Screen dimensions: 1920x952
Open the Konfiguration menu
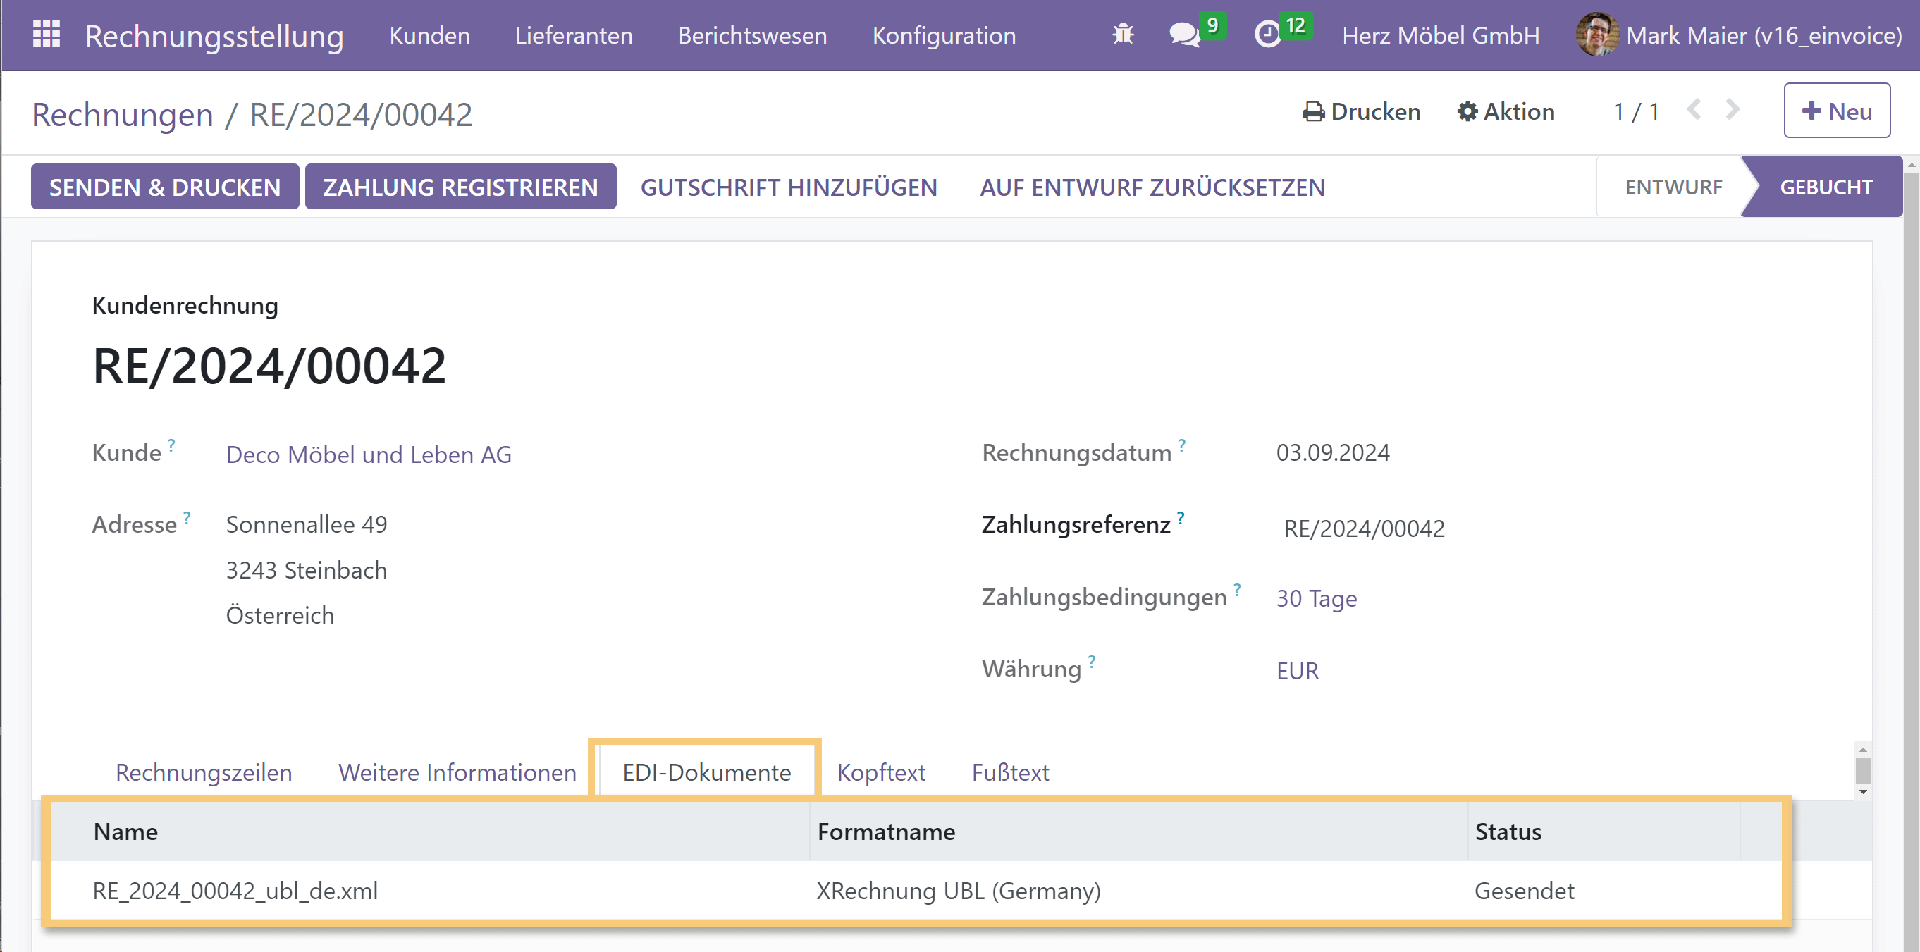click(x=943, y=36)
